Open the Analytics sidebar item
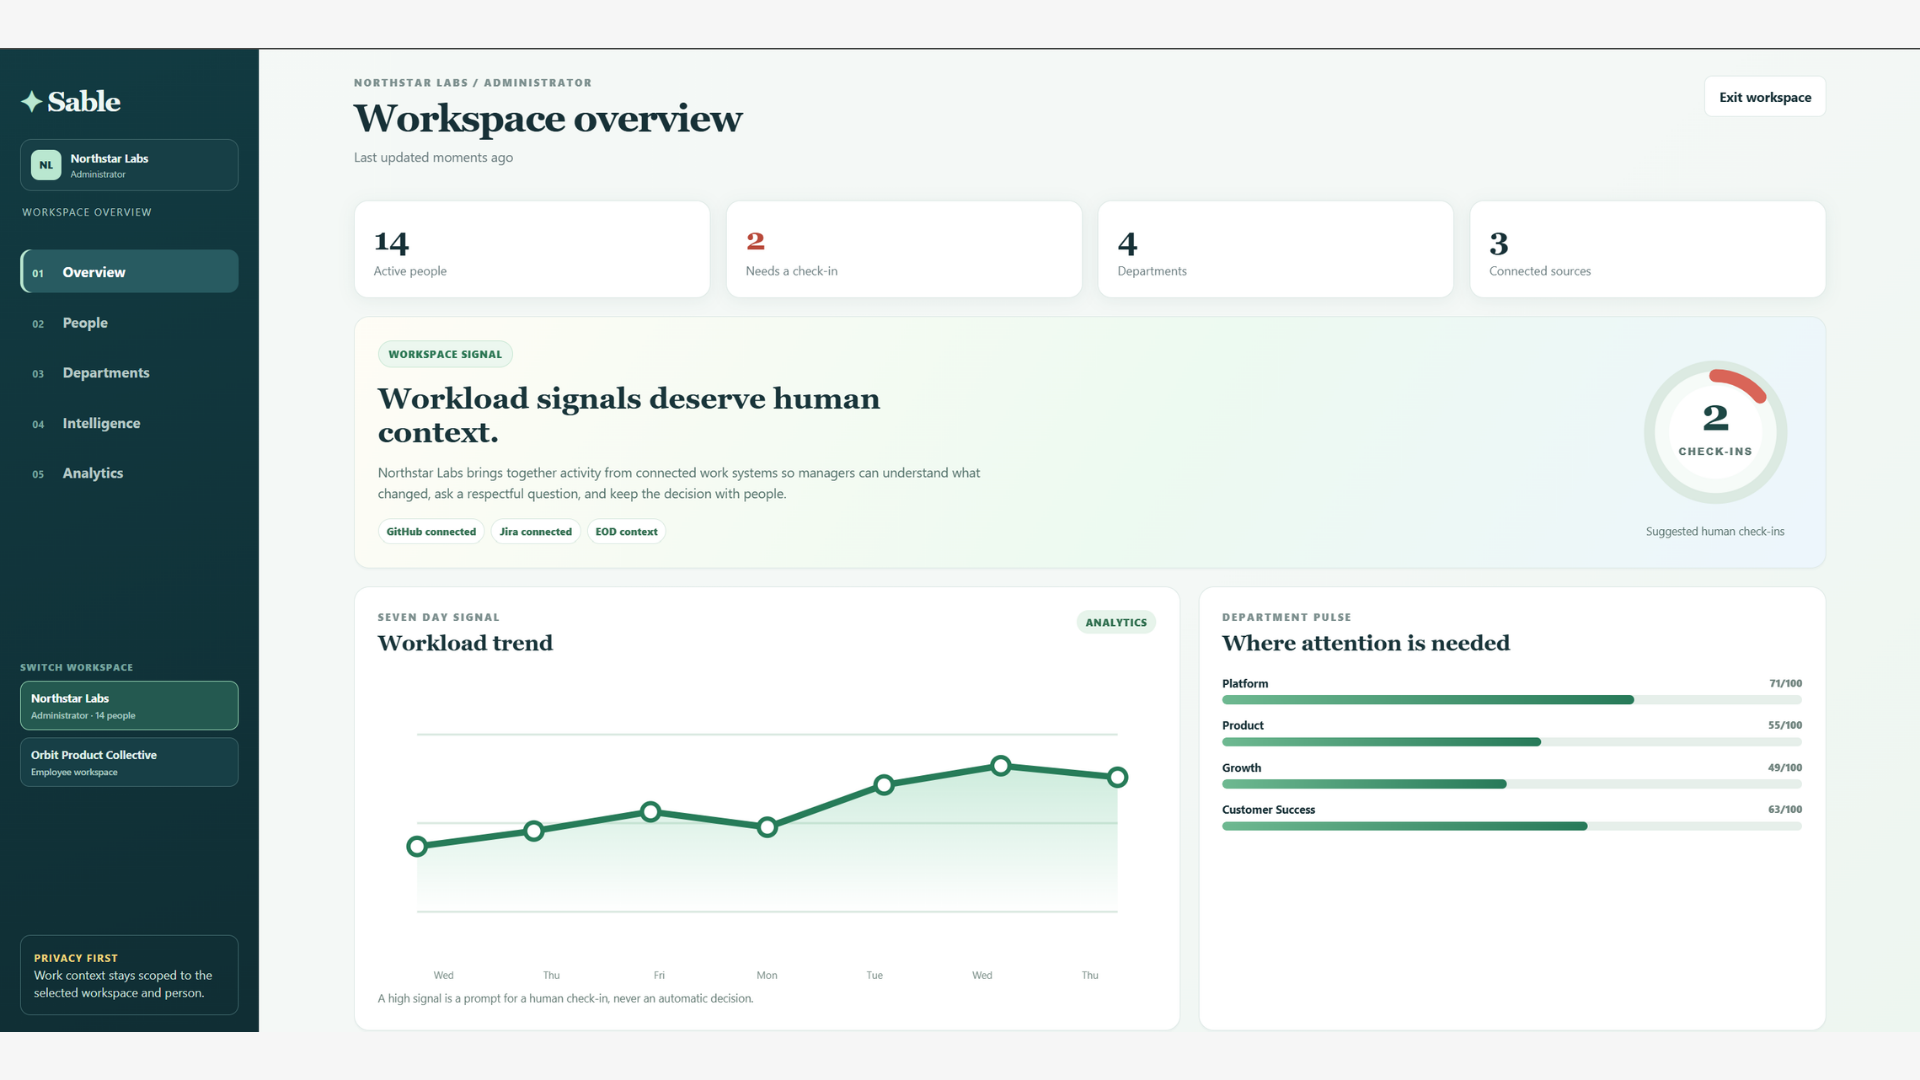The width and height of the screenshot is (1920, 1080). click(x=129, y=473)
